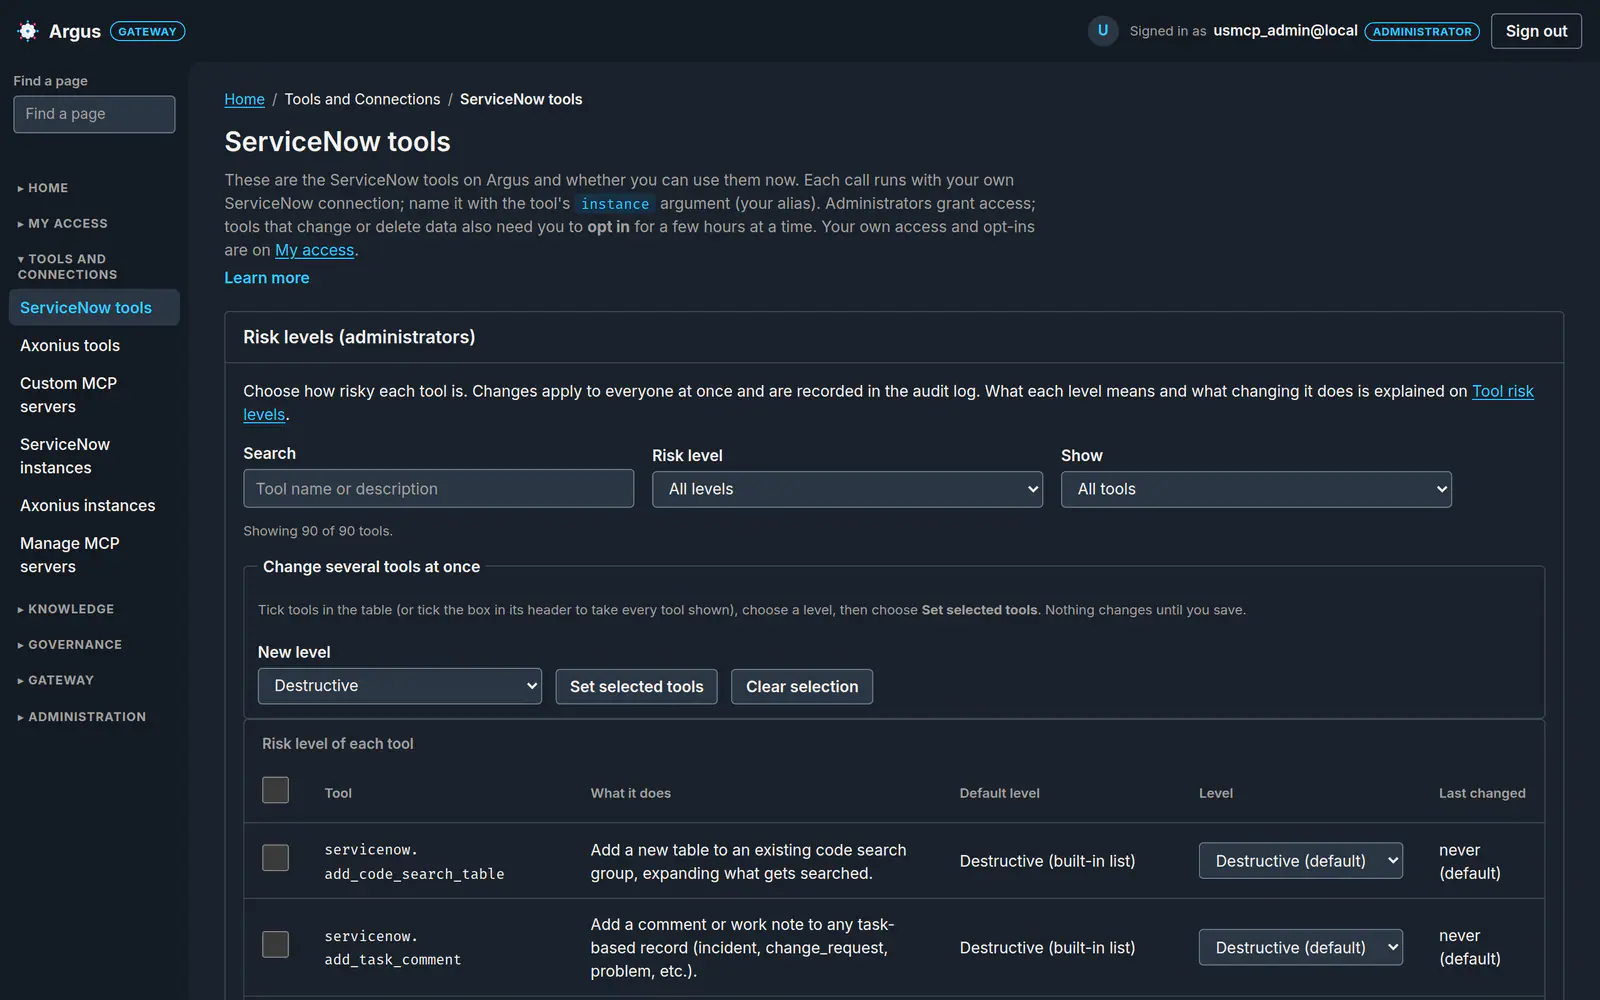Open the Tool risk levels link
This screenshot has width=1600, height=1000.
[x=1503, y=391]
